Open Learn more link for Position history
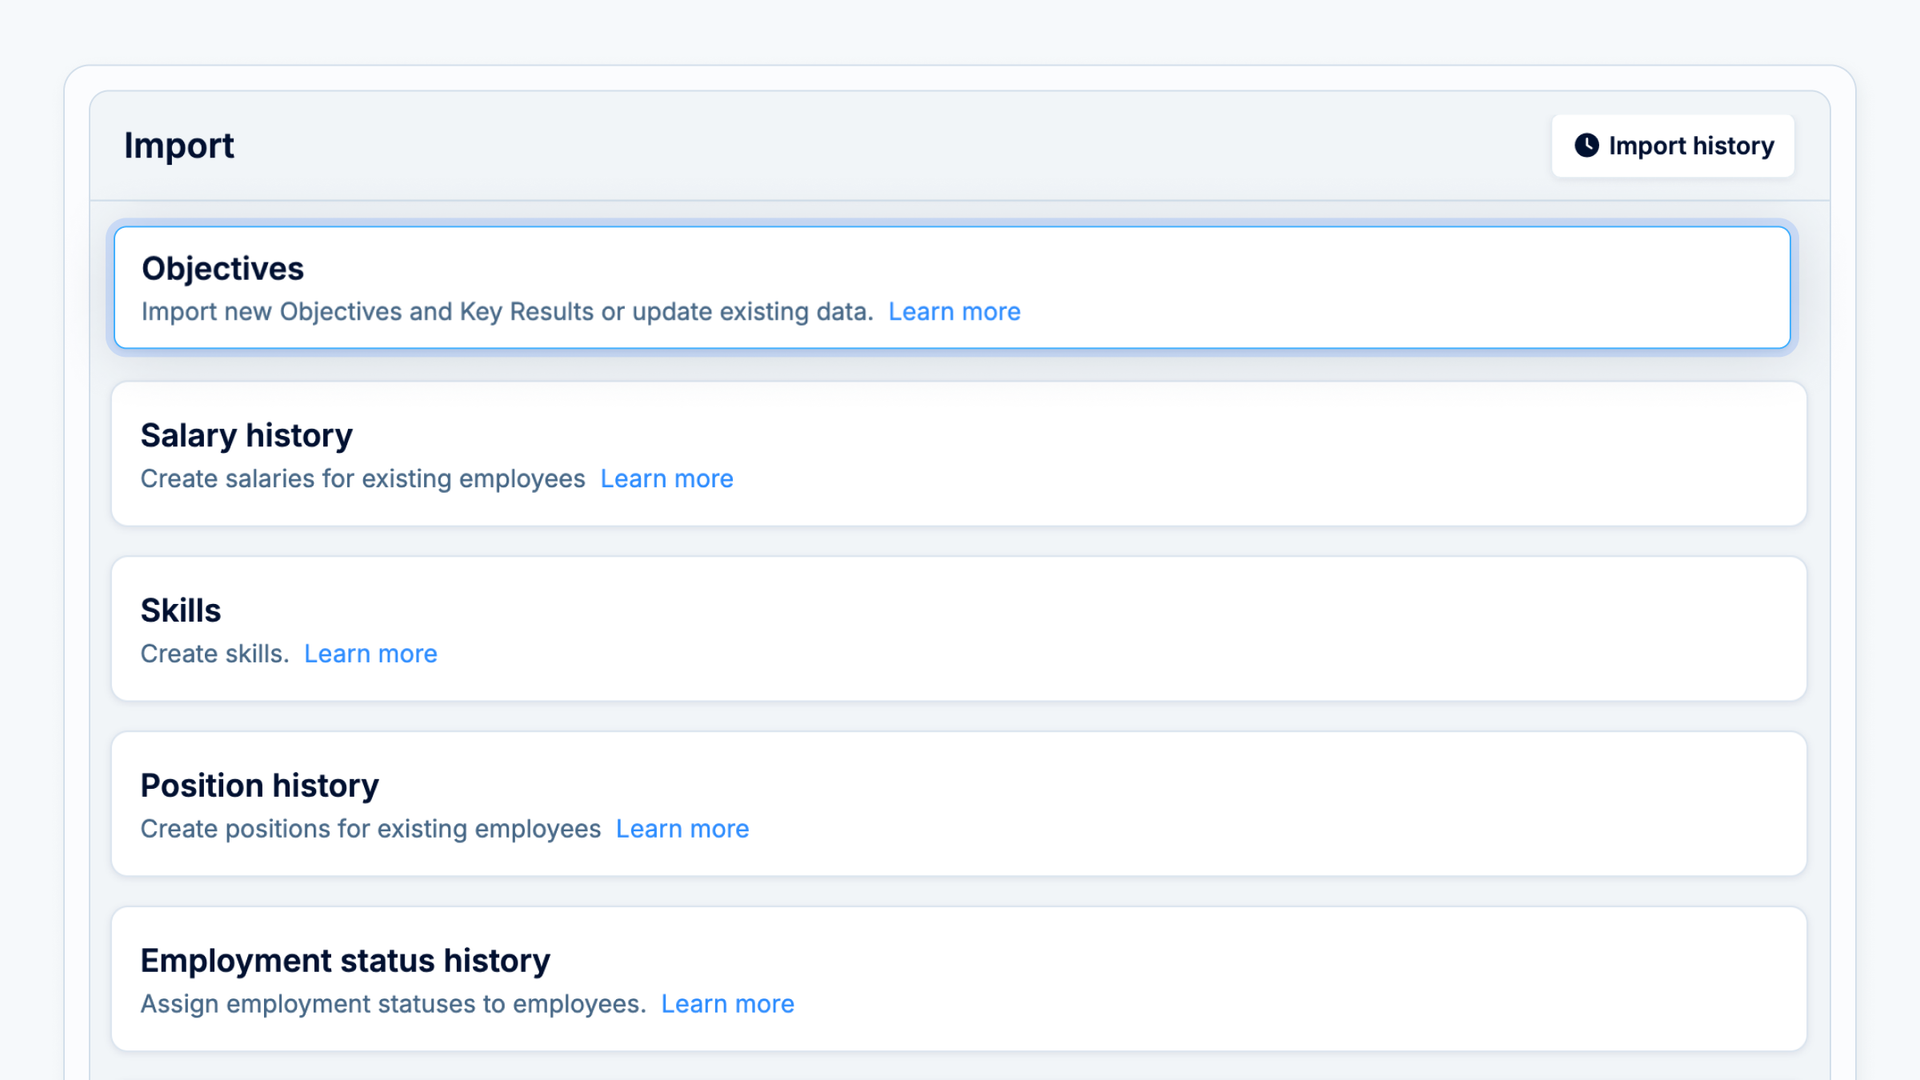Viewport: 1920px width, 1080px height. (x=682, y=829)
